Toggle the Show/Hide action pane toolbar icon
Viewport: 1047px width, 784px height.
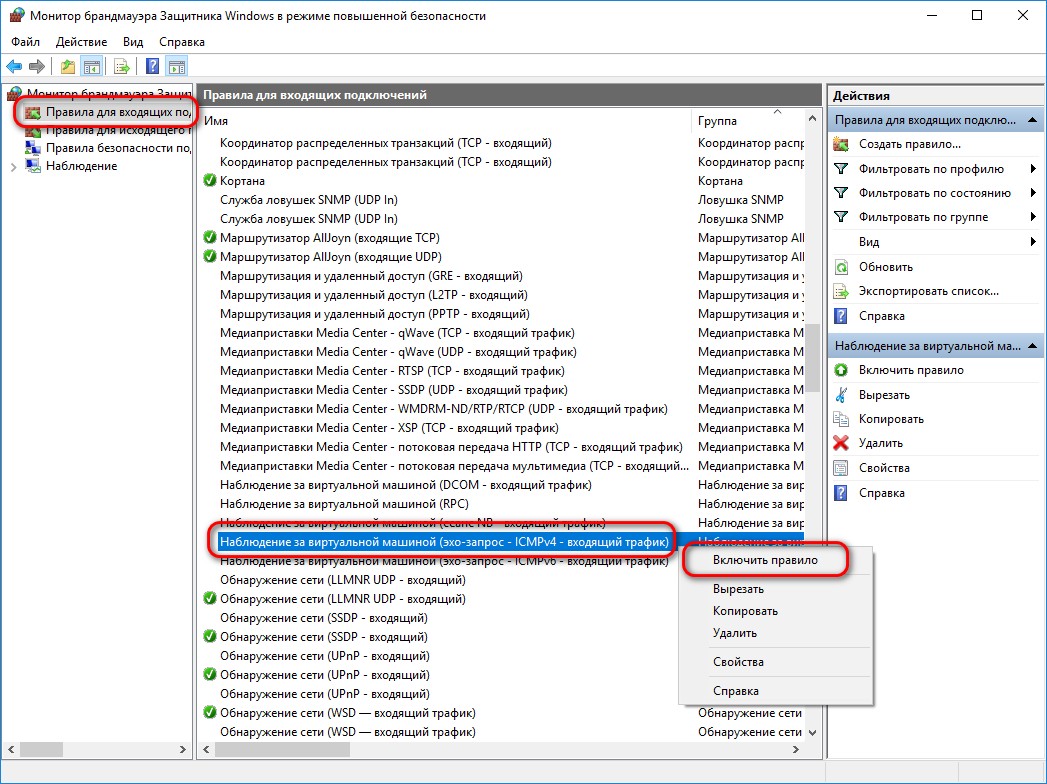click(177, 66)
